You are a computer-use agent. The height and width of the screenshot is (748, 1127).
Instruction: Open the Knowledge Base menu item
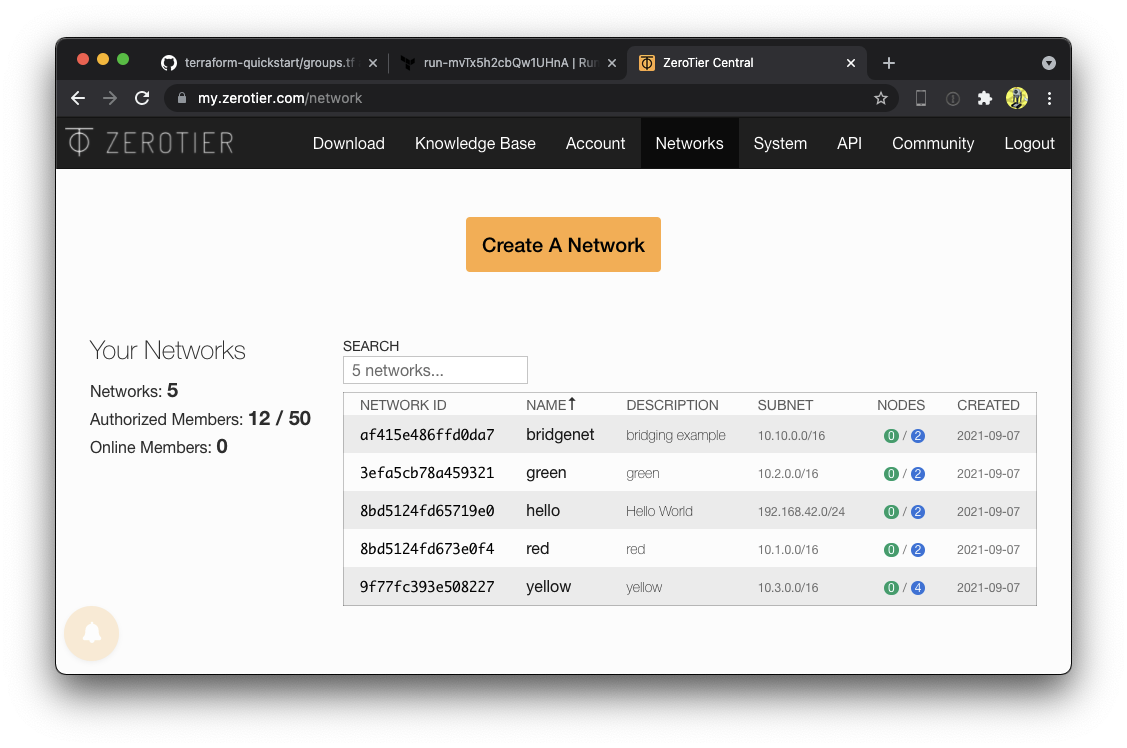475,144
